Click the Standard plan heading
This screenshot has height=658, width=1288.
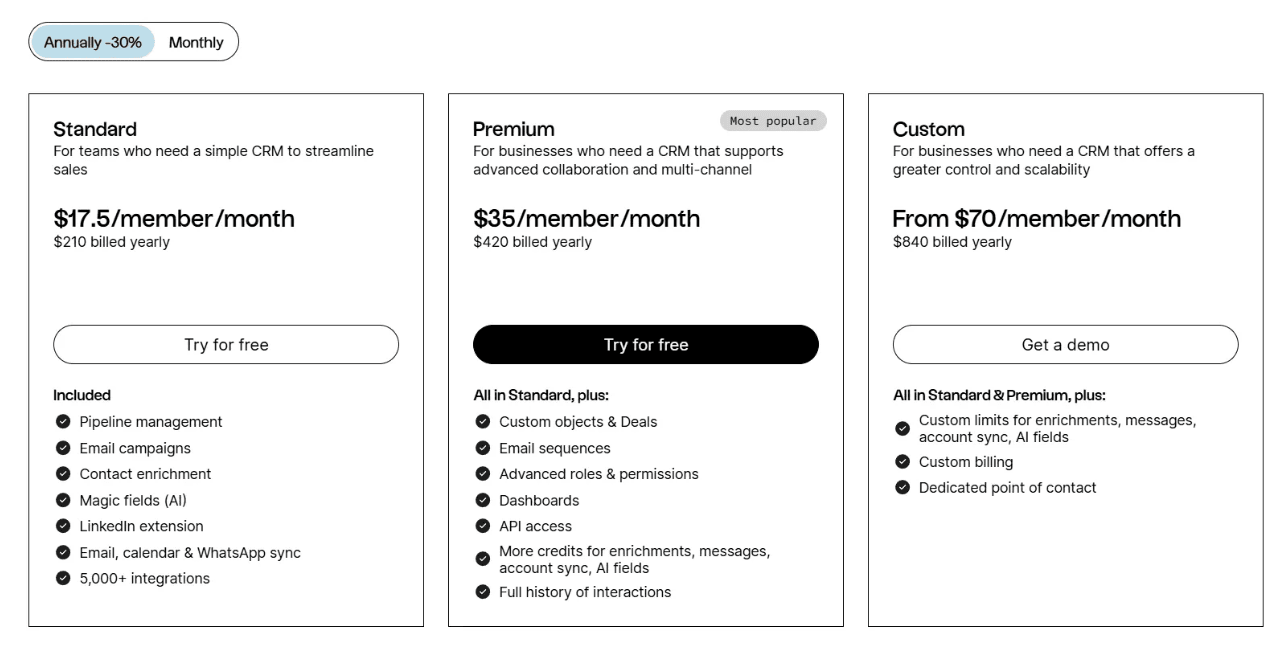pos(95,130)
